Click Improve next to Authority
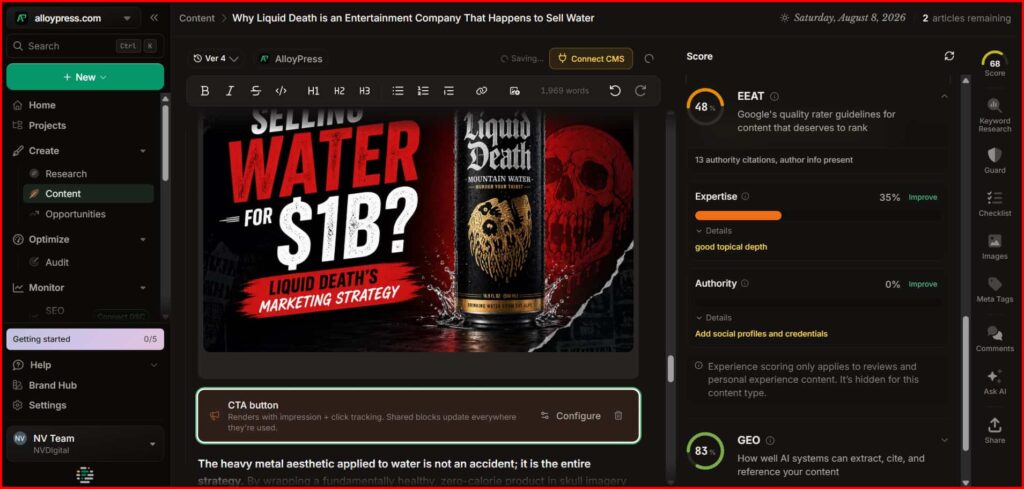 tap(923, 284)
